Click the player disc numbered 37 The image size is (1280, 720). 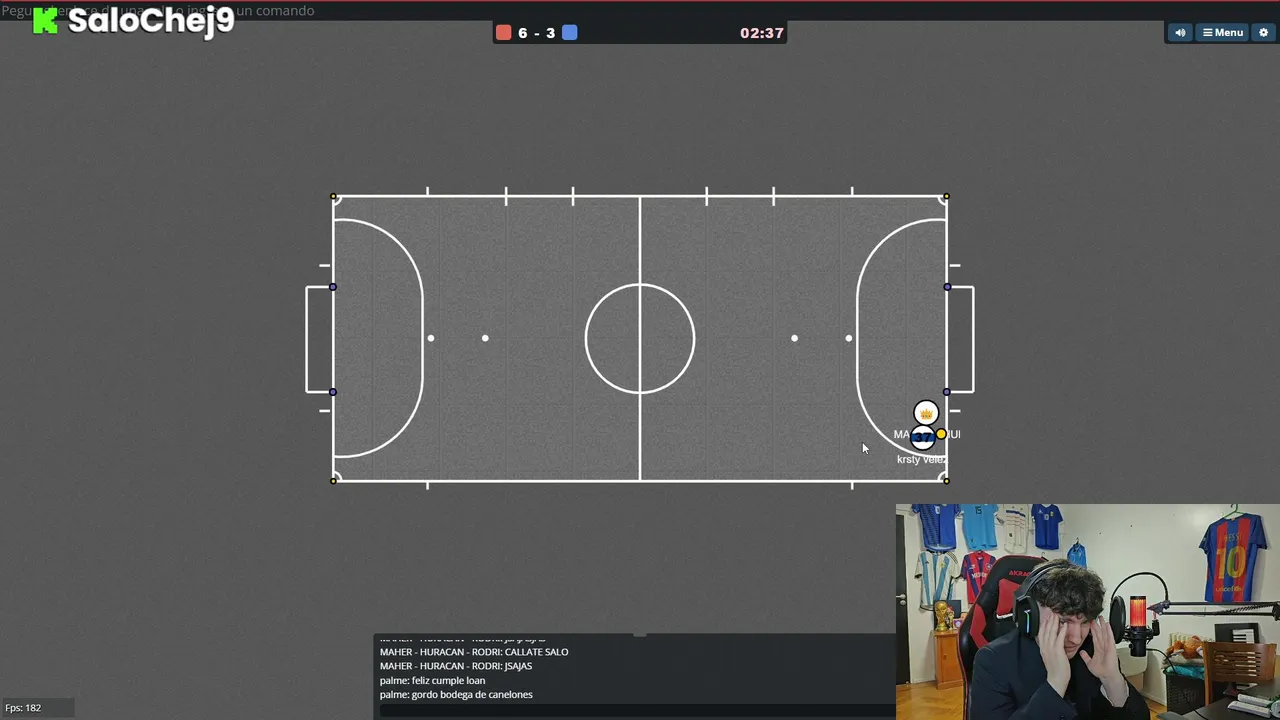point(922,437)
